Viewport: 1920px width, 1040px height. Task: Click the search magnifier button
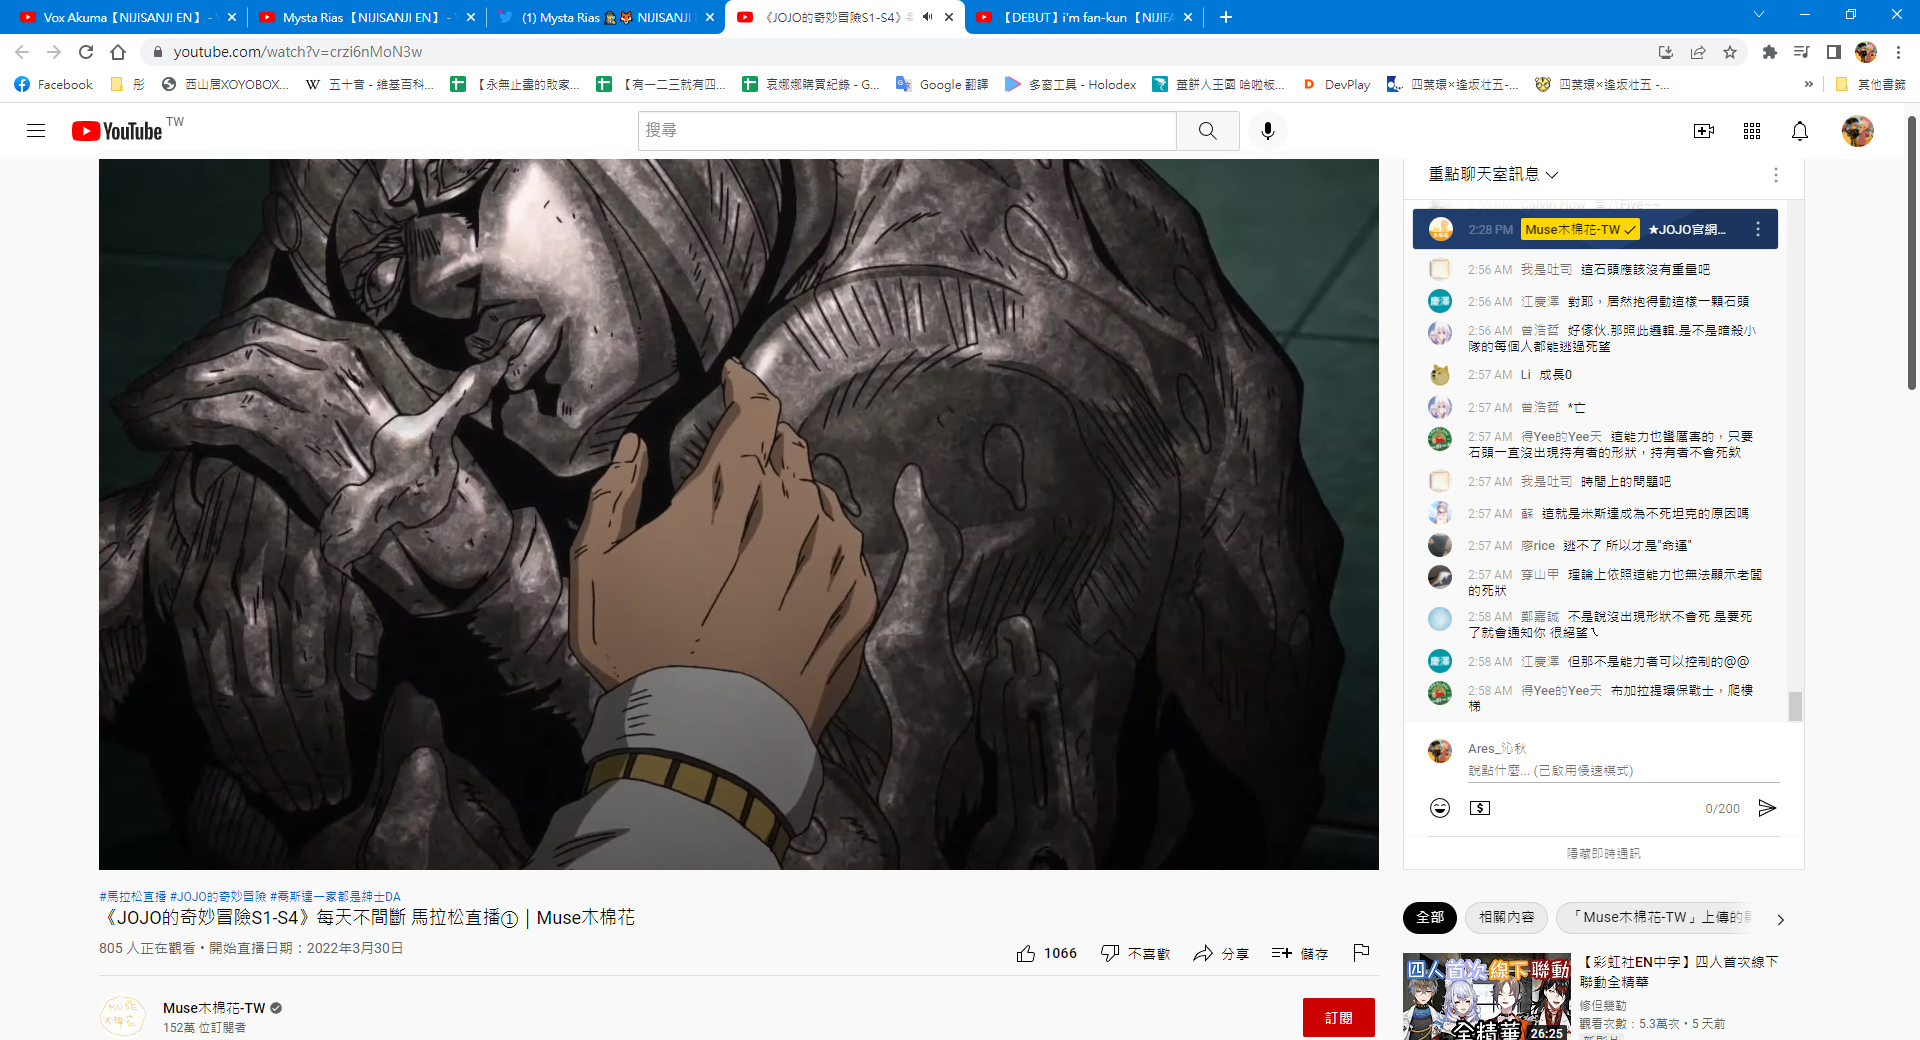(1208, 131)
